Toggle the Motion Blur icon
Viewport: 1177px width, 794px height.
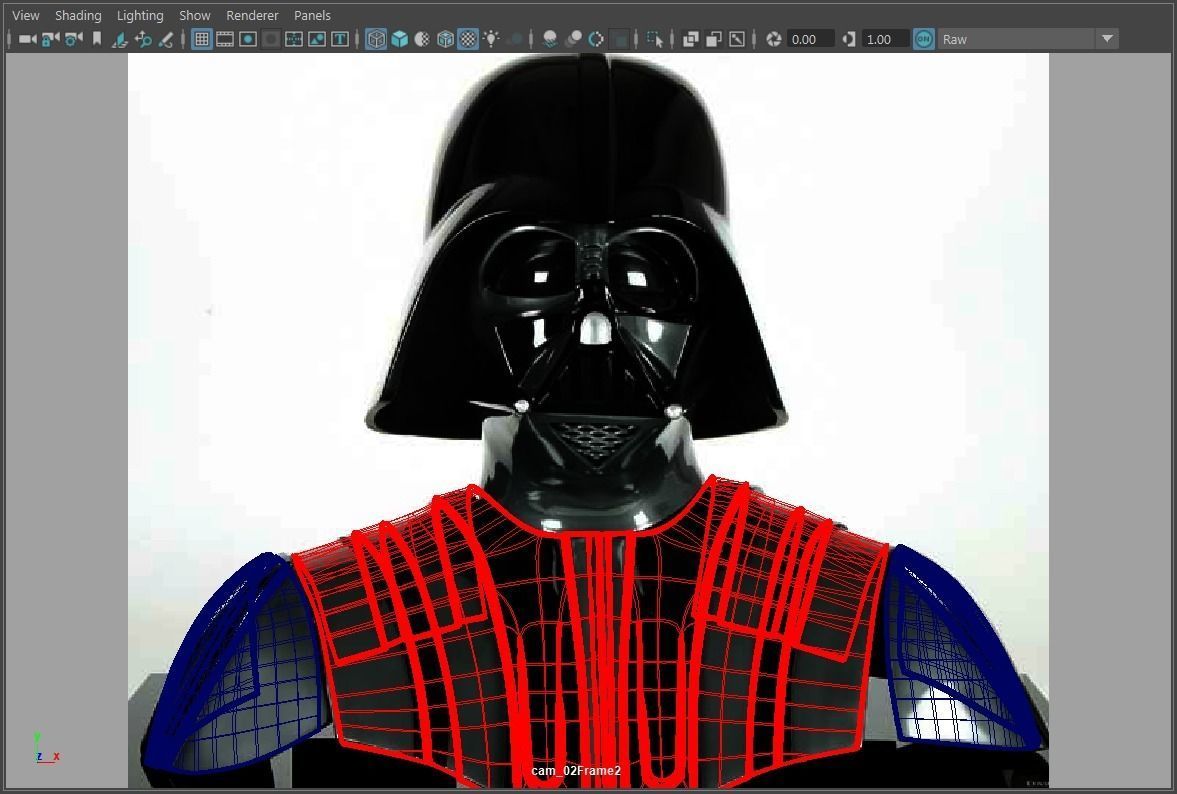tap(573, 39)
